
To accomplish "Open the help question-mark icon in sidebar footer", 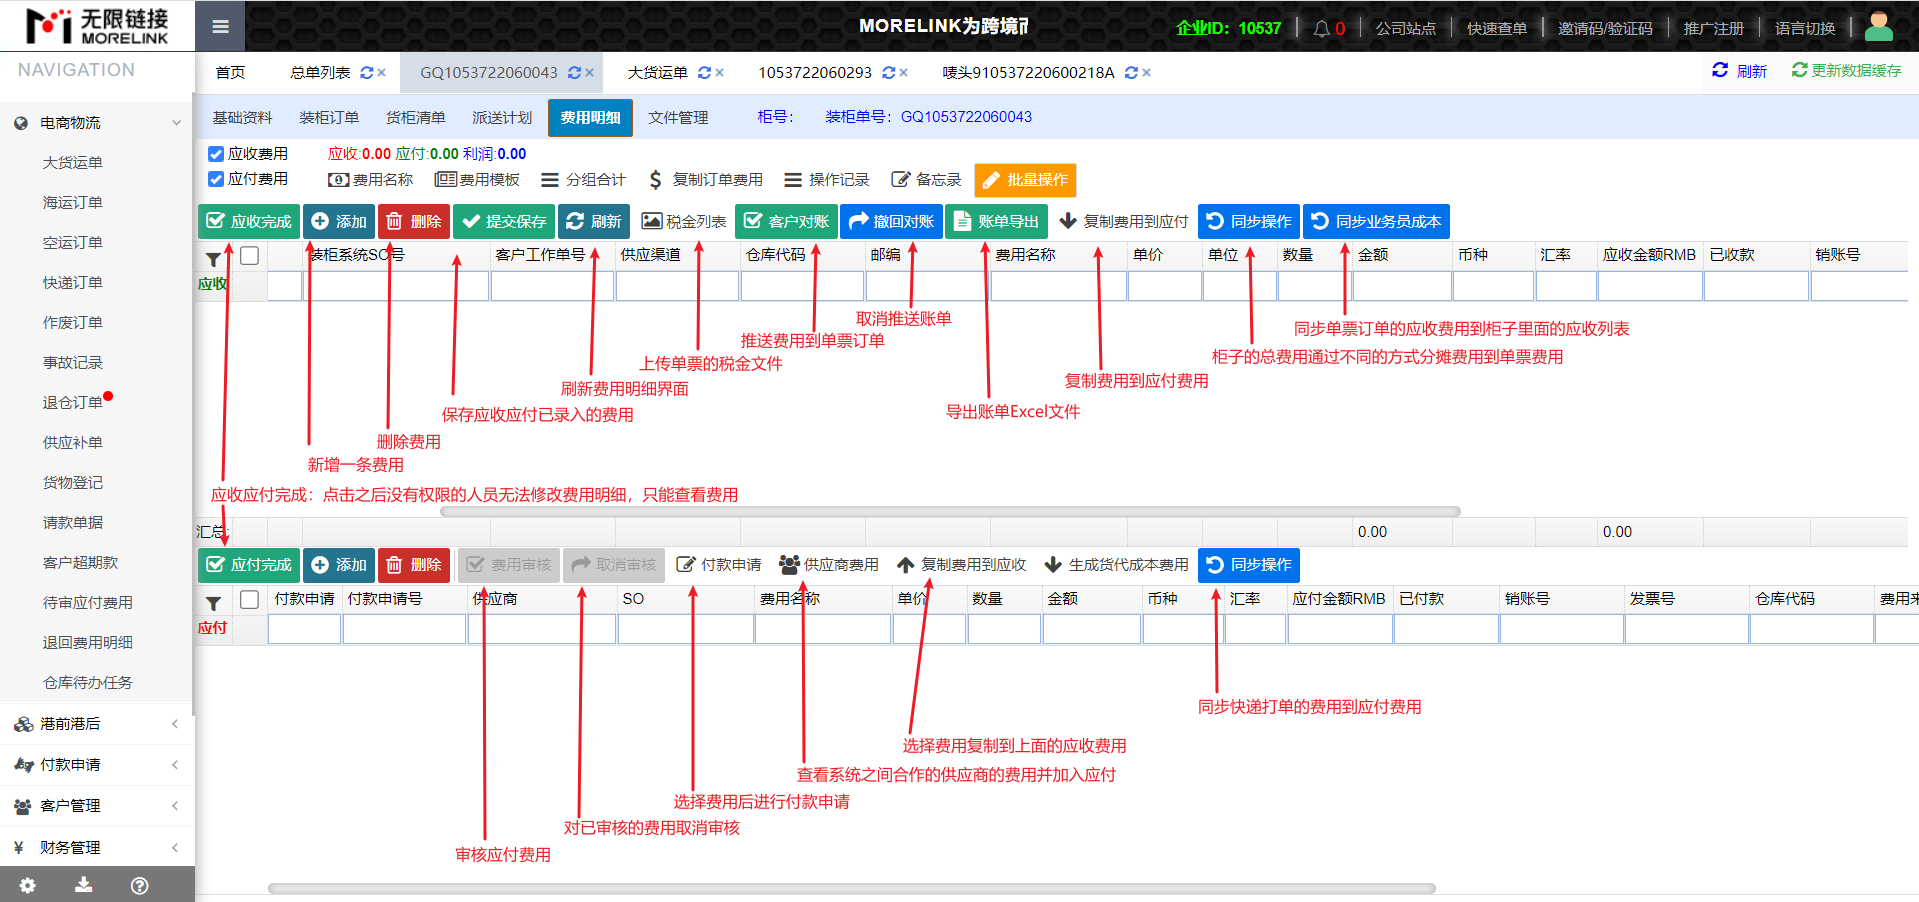I will [140, 885].
